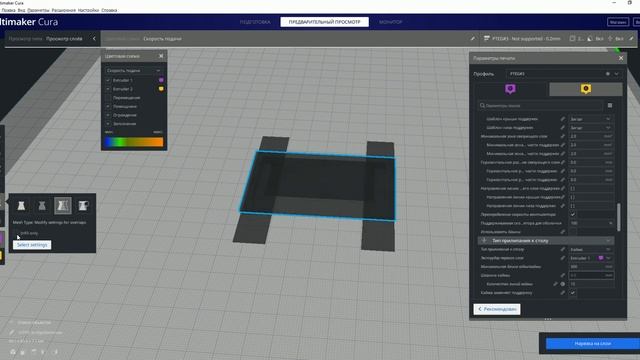The width and height of the screenshot is (640, 360).
Task: Click the link icon for brim replaces support
Action: point(563,293)
